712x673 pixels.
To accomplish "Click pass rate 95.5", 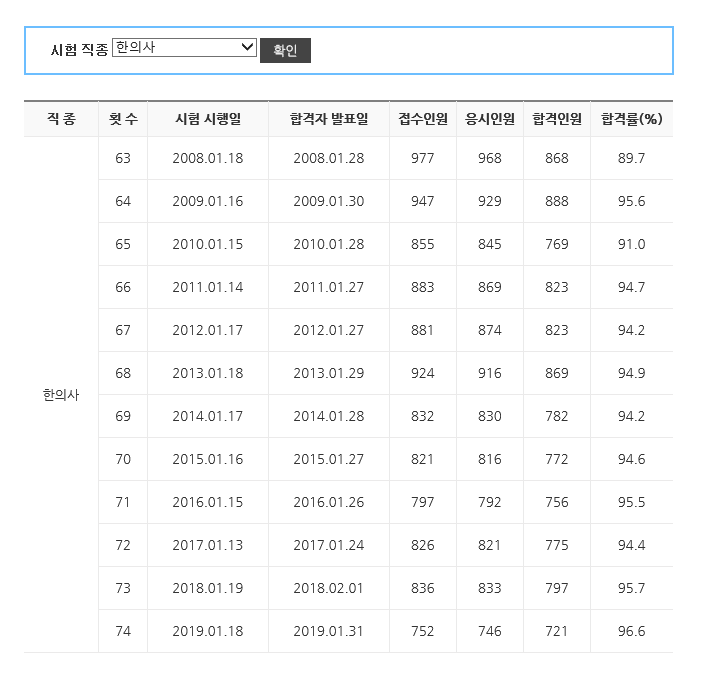I will 632,502.
